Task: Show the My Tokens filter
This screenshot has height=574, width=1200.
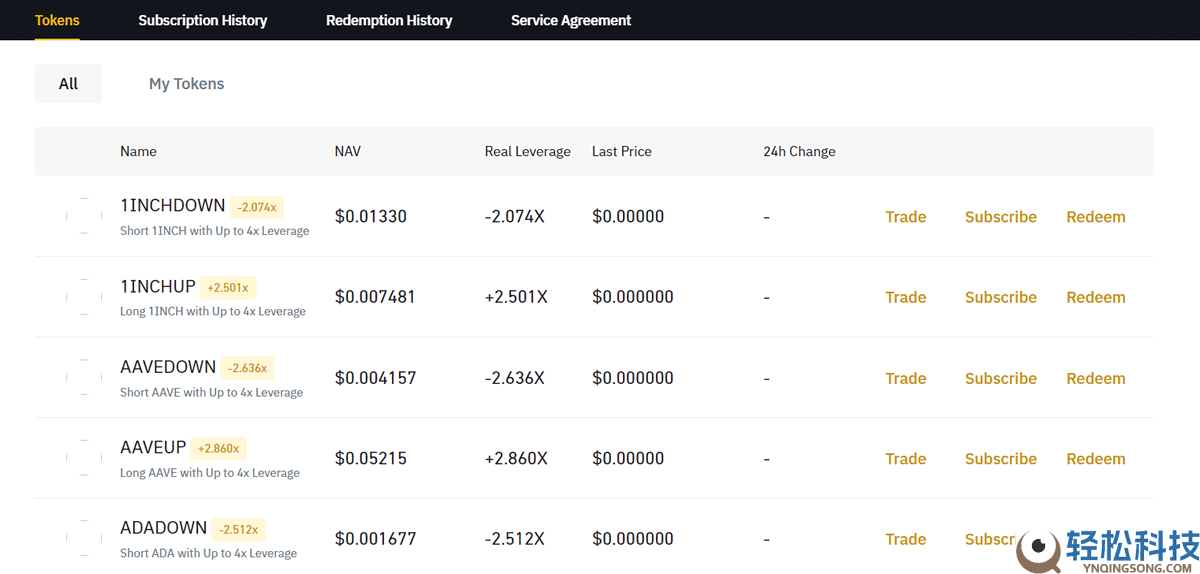Action: pyautogui.click(x=186, y=84)
